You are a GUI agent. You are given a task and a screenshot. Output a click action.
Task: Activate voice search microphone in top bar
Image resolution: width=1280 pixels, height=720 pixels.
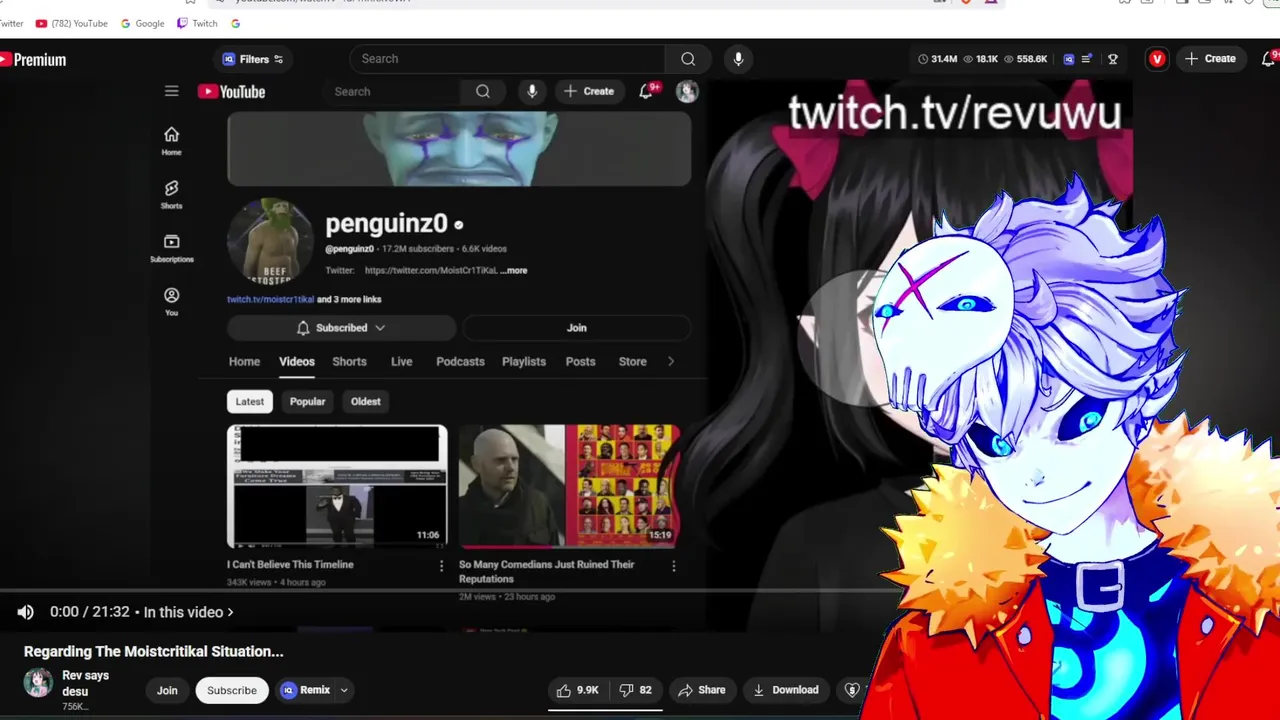click(x=738, y=59)
